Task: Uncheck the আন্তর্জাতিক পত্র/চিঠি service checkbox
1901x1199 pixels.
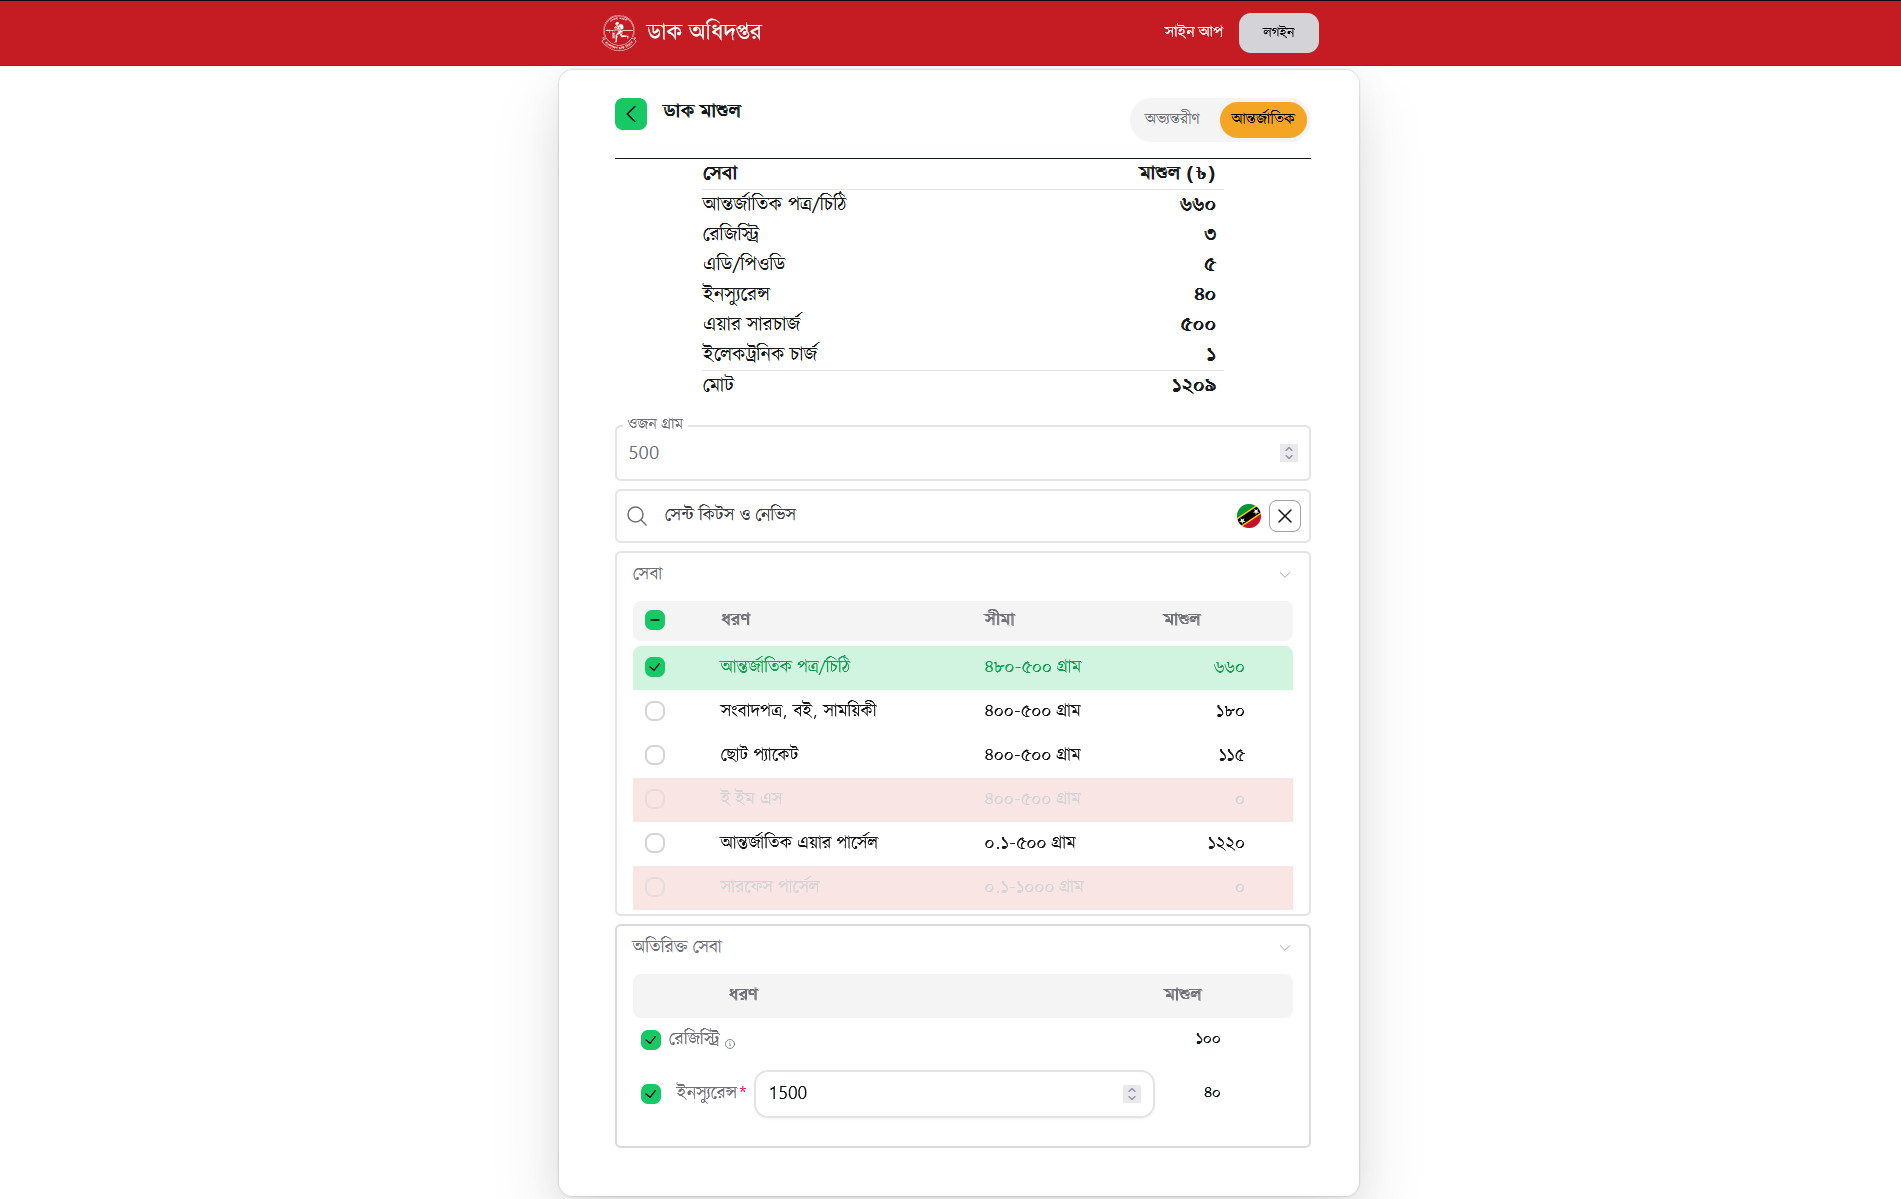Action: (x=655, y=667)
